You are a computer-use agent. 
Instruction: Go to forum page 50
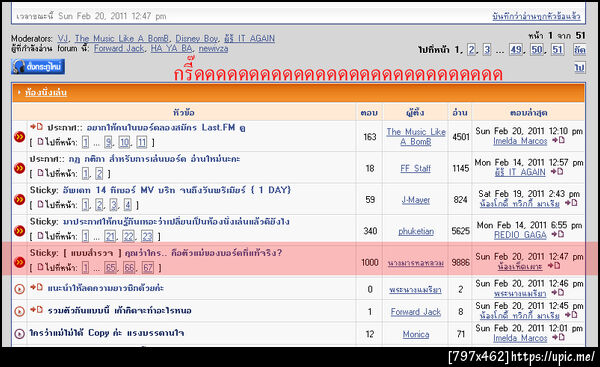536,49
